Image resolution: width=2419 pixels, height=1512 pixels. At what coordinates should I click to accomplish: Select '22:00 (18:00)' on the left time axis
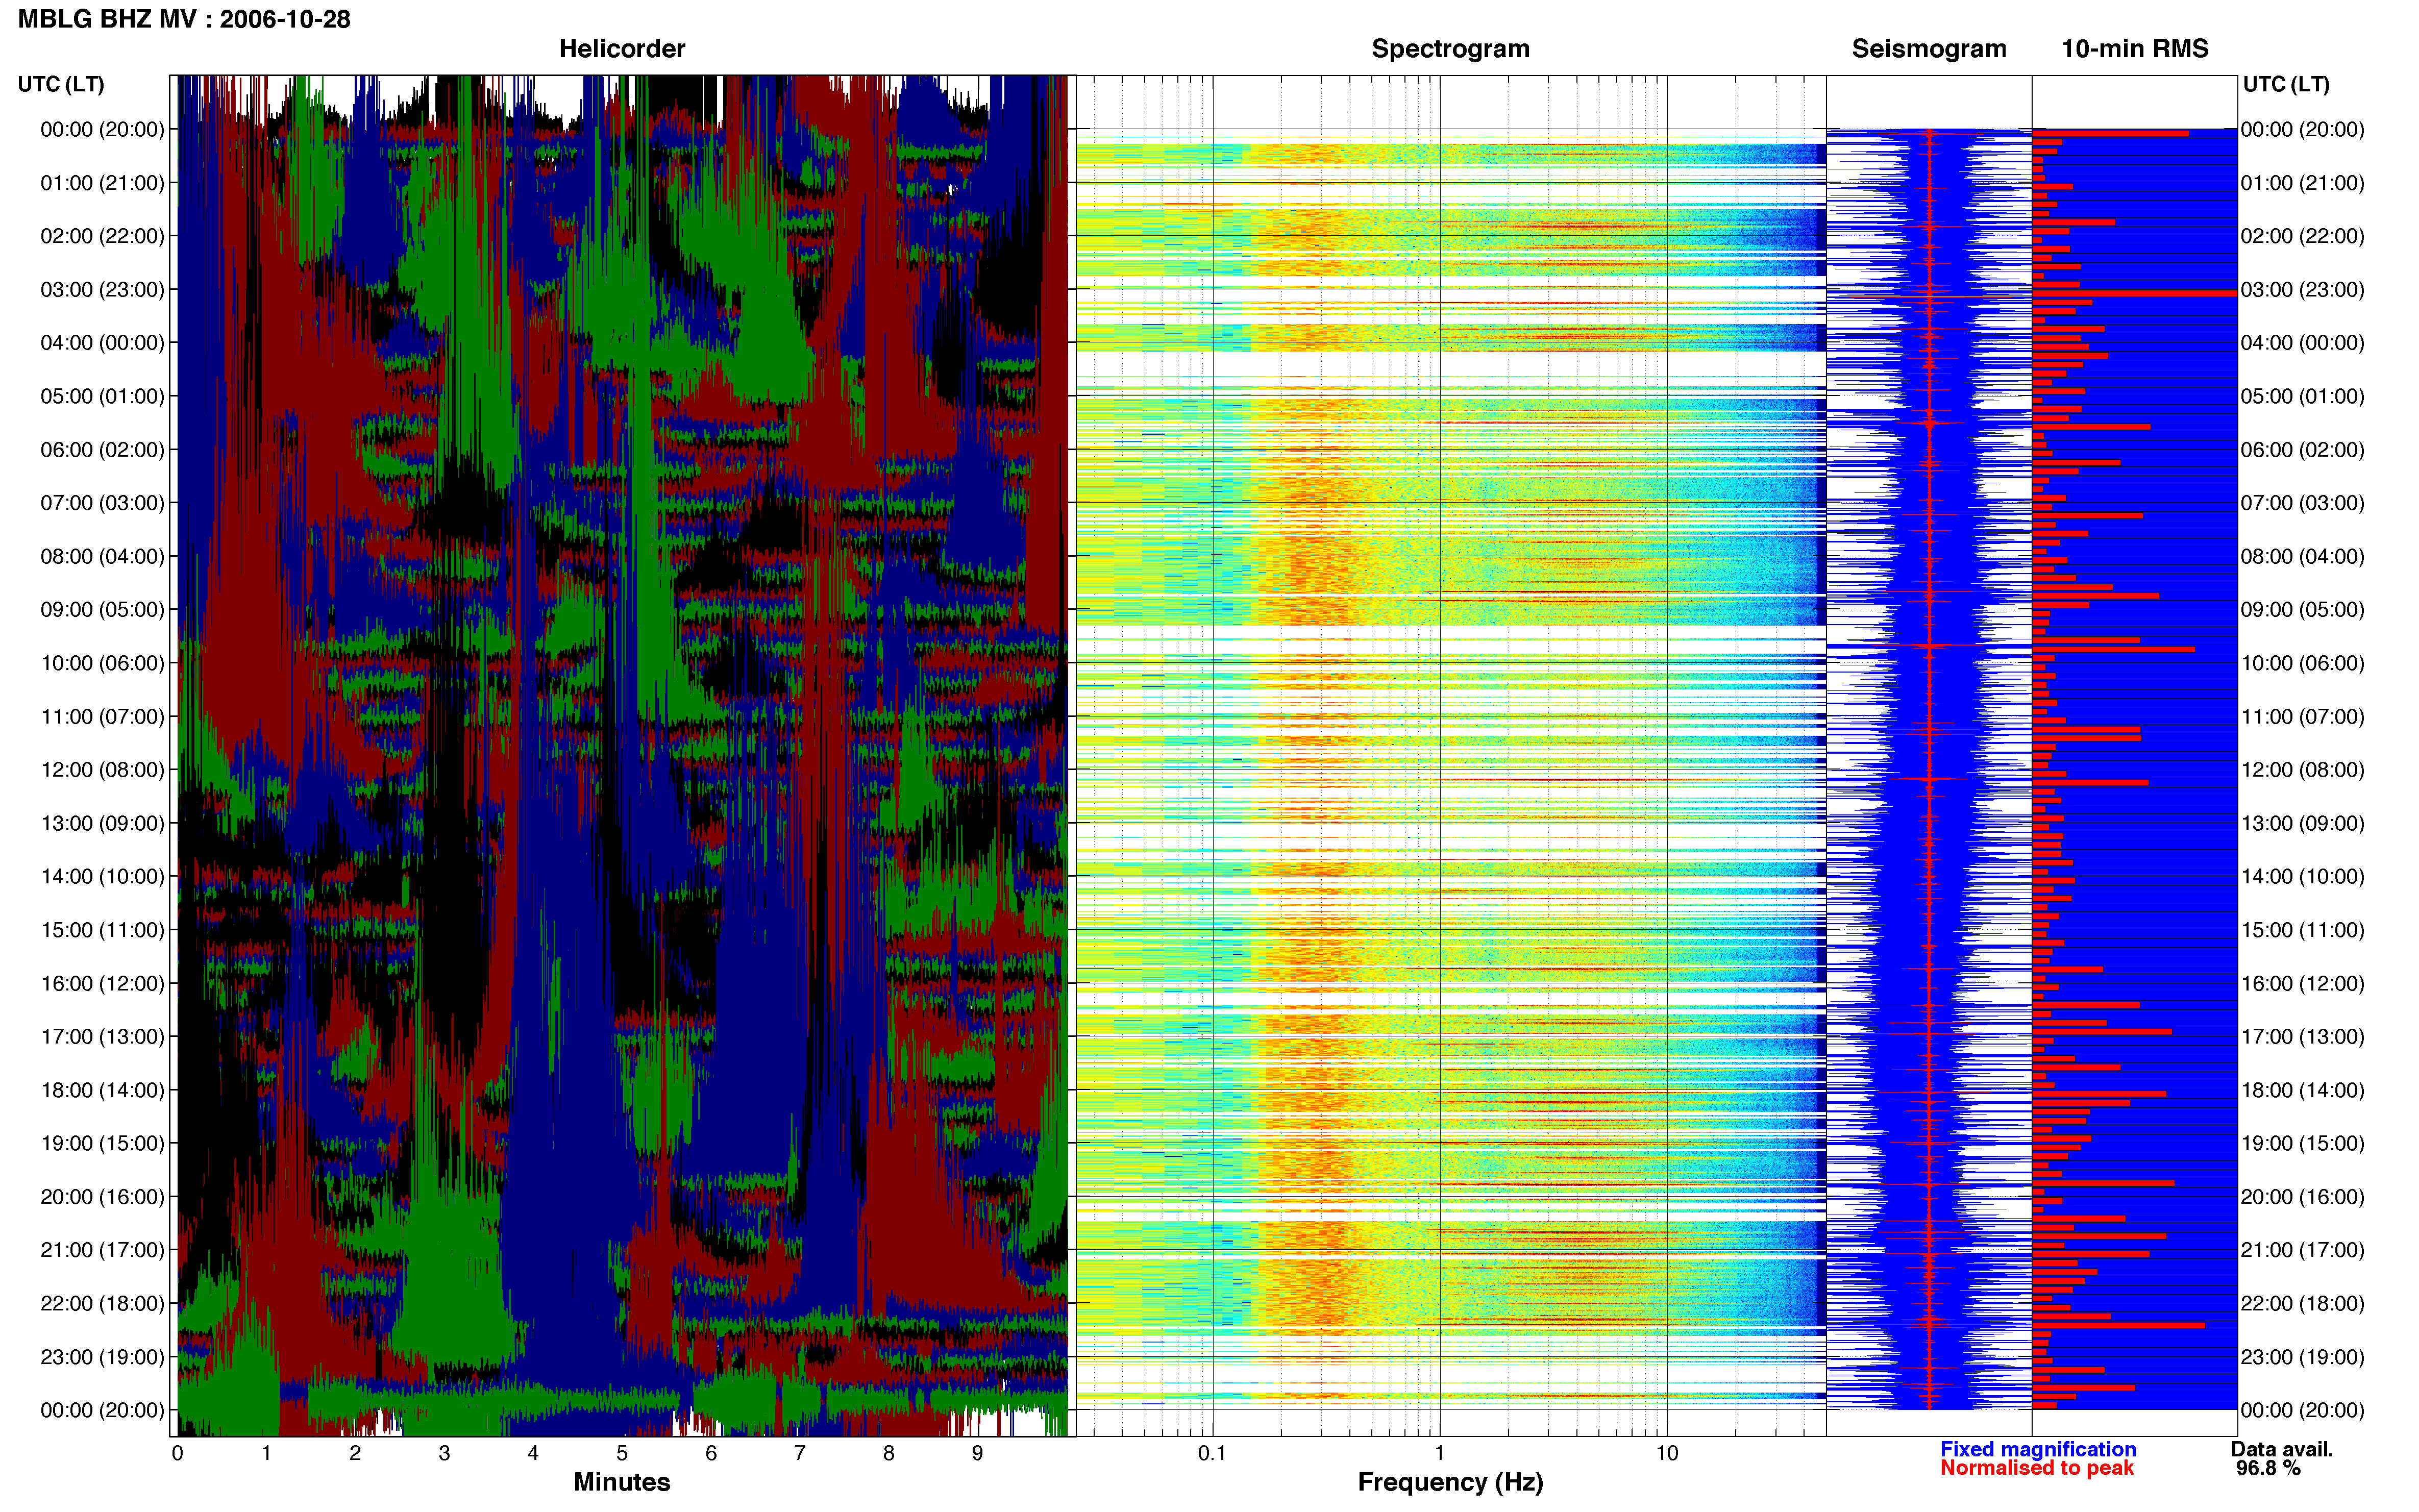point(102,1304)
